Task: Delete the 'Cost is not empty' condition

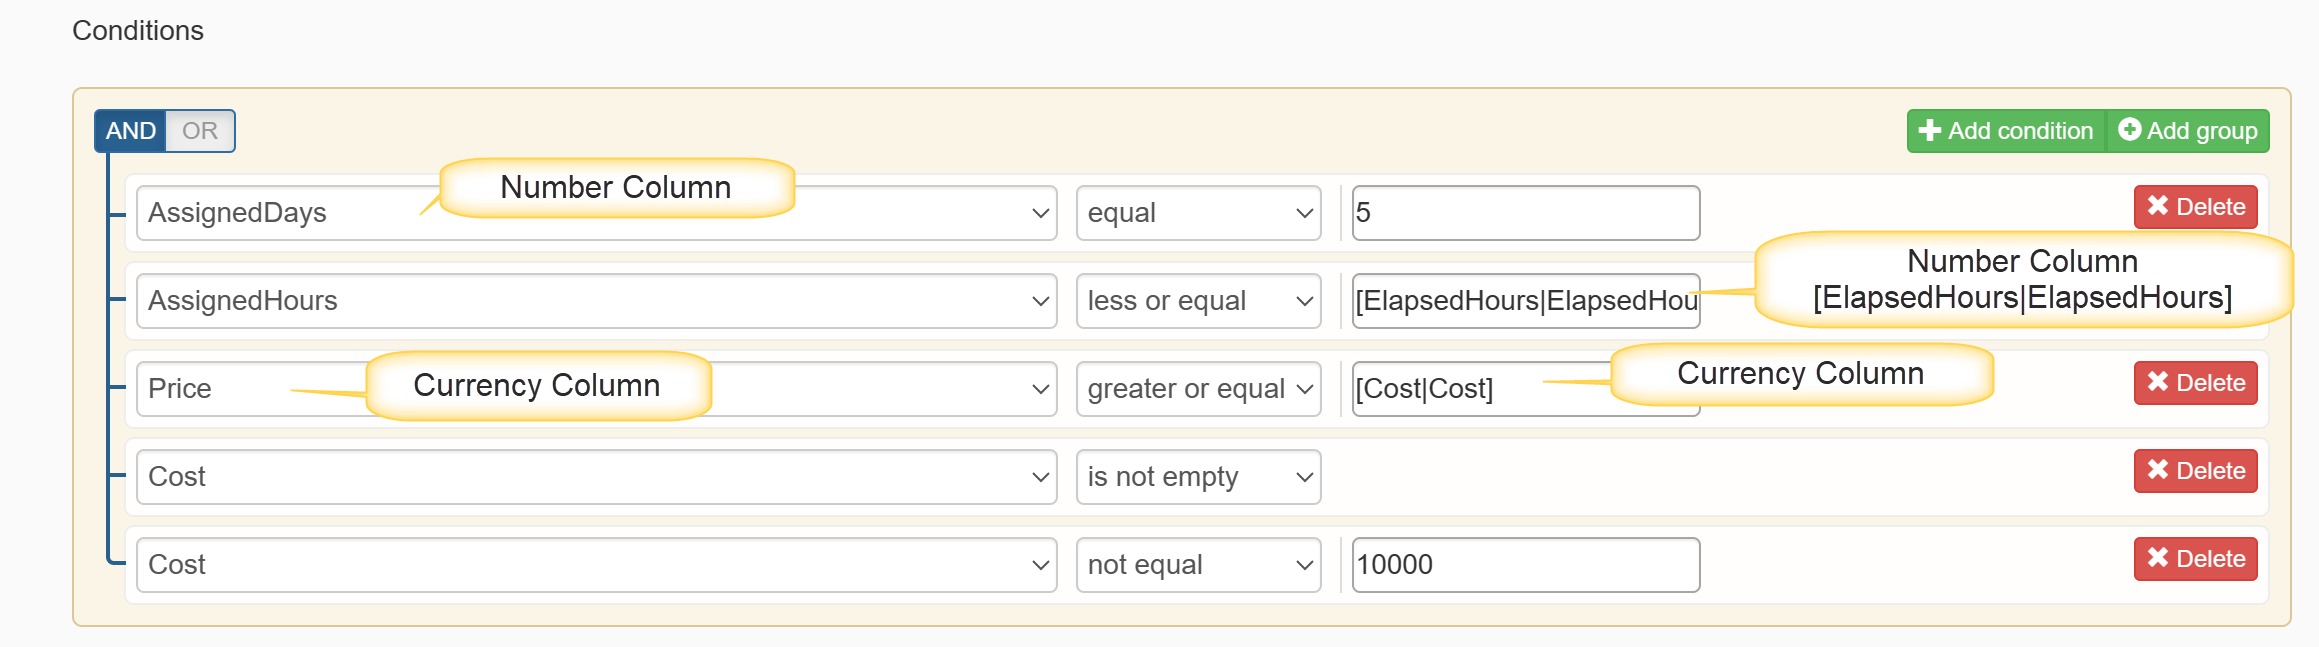Action: point(2195,471)
